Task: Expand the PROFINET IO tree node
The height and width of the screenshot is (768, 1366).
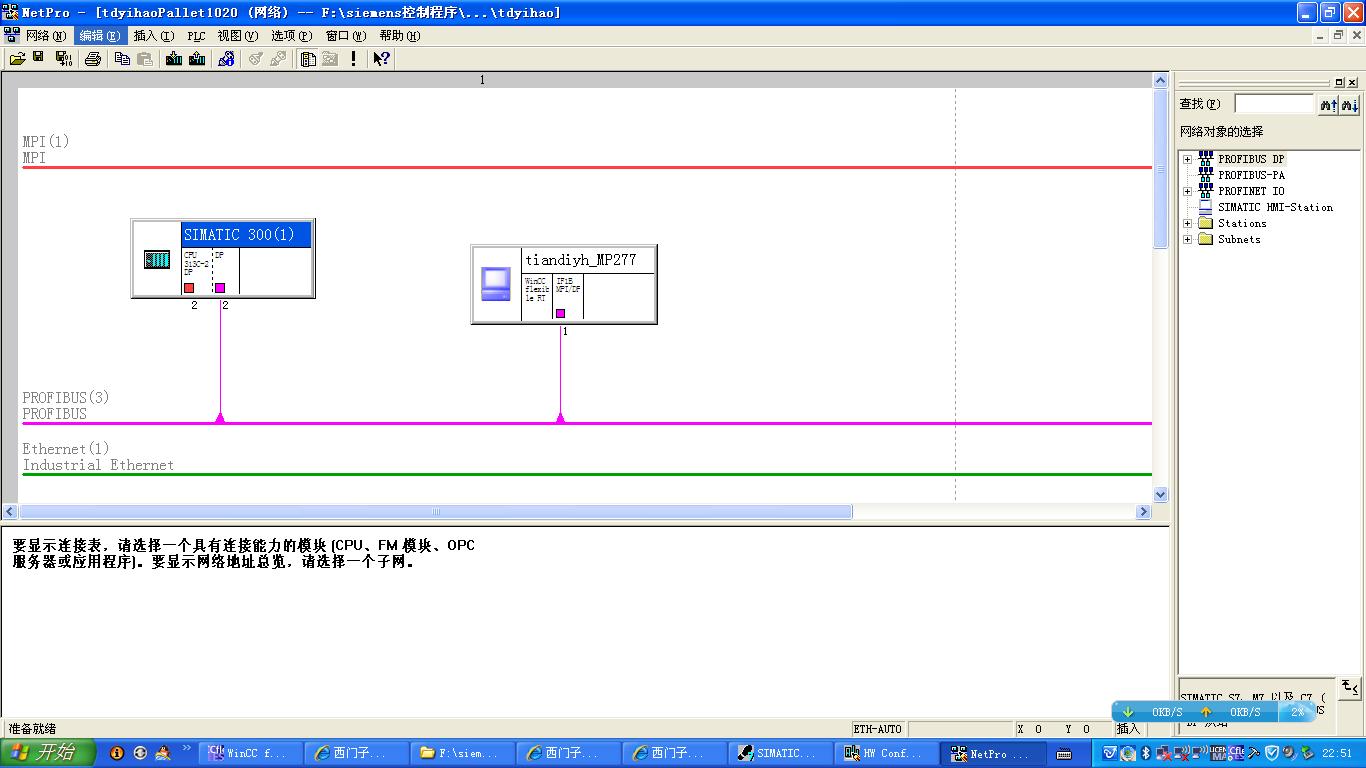Action: point(1188,191)
